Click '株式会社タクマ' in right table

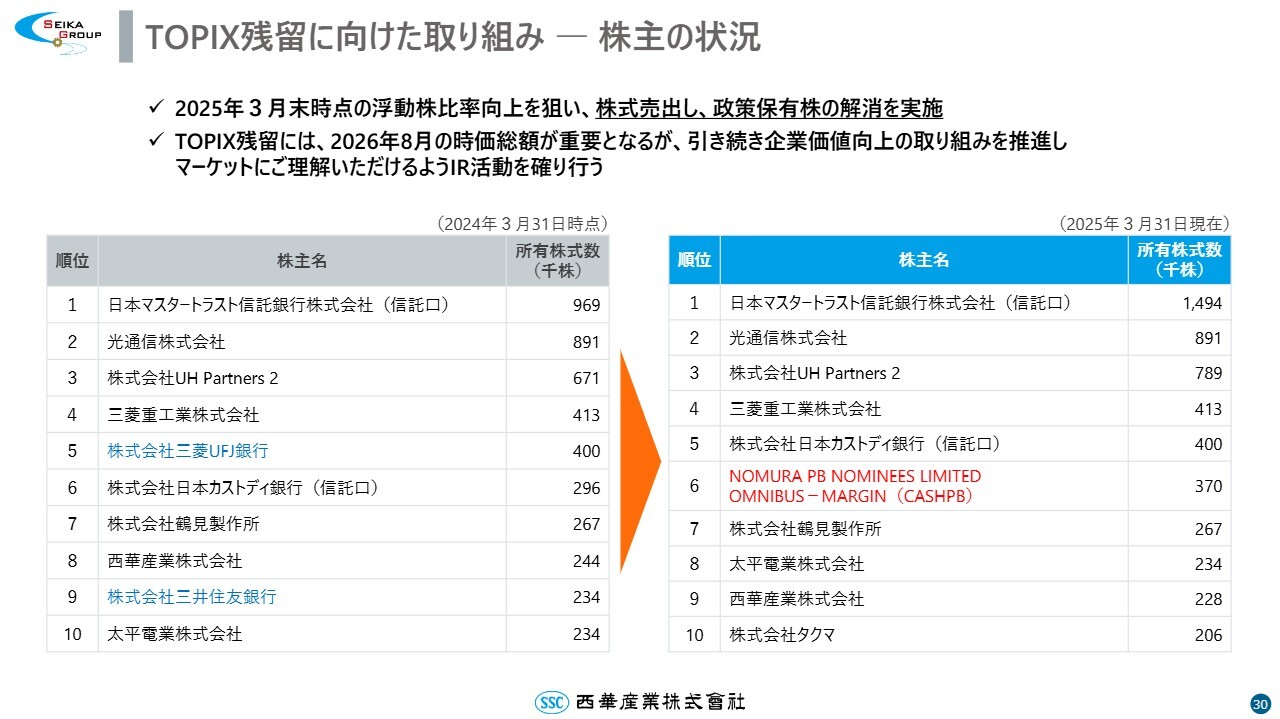coord(782,635)
